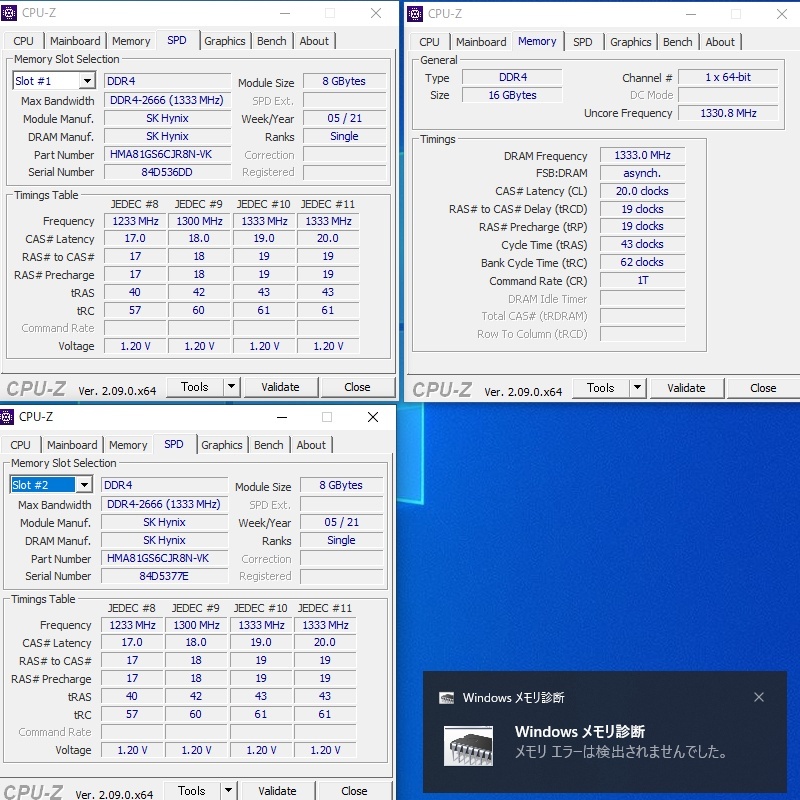
Task: Click Validate in bottom-left CPU-Z window
Action: click(x=278, y=791)
